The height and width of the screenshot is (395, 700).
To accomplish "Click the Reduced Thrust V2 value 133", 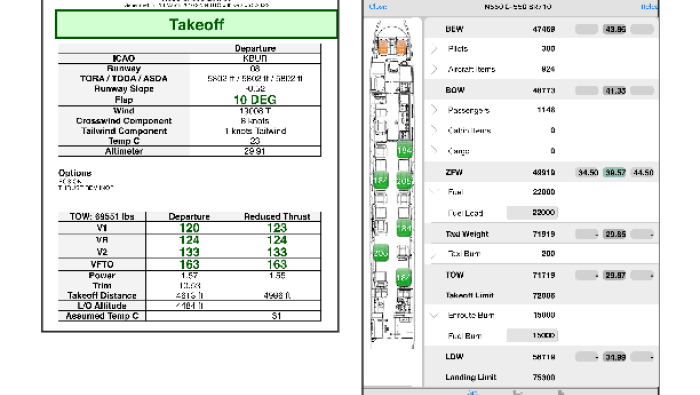I will tap(277, 252).
